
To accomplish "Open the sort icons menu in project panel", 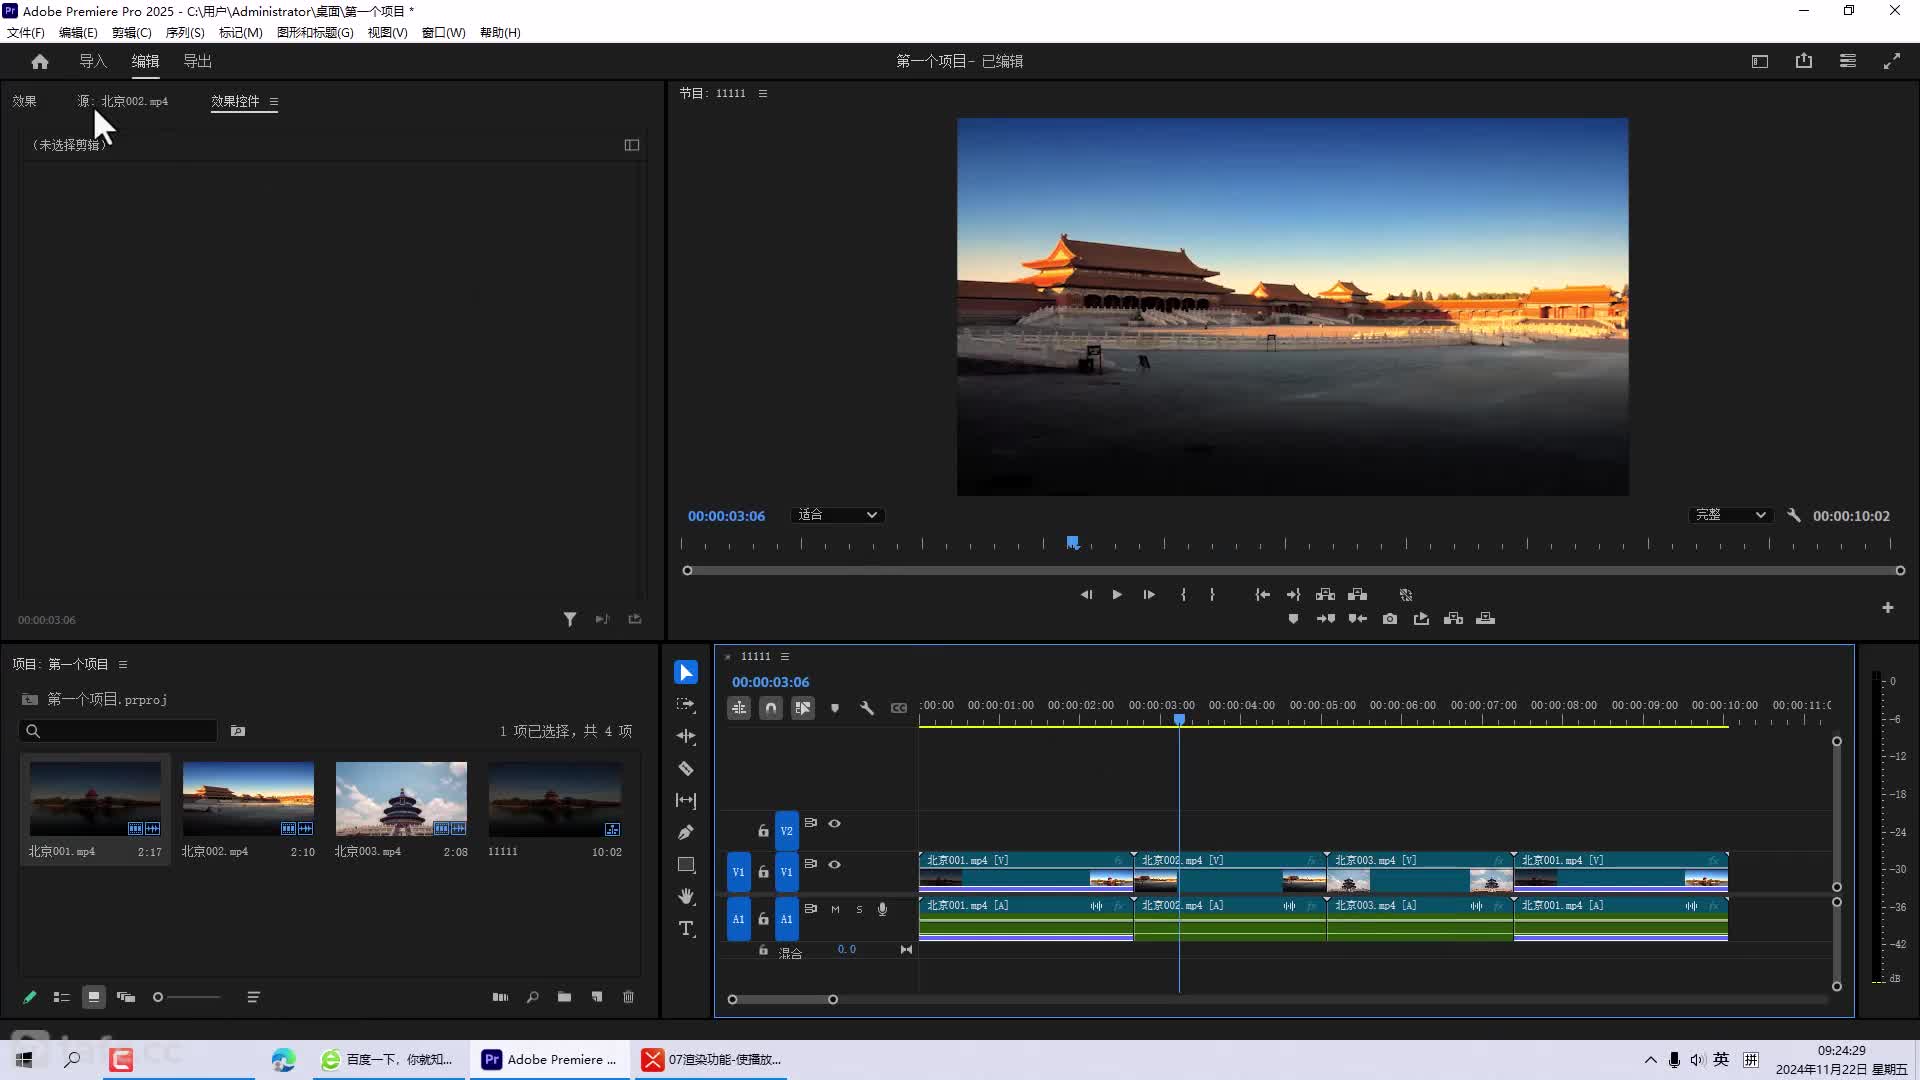I will [x=254, y=997].
